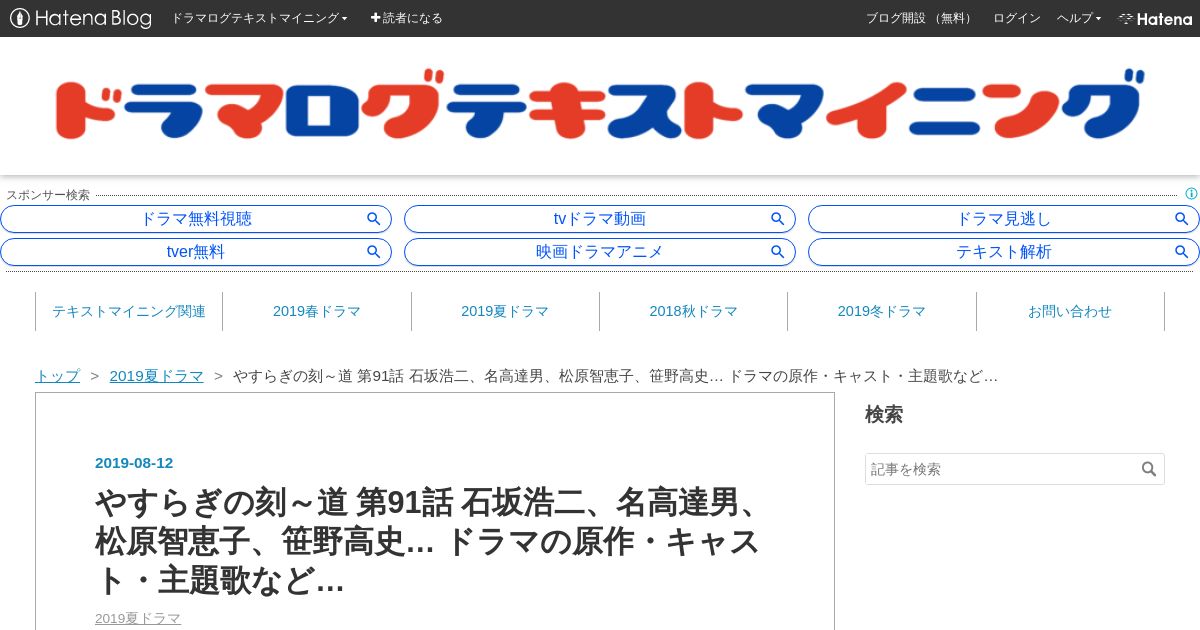Viewport: 1200px width, 630px height.
Task: Click search icon in ドラマ見逃し pill
Action: pos(1181,219)
